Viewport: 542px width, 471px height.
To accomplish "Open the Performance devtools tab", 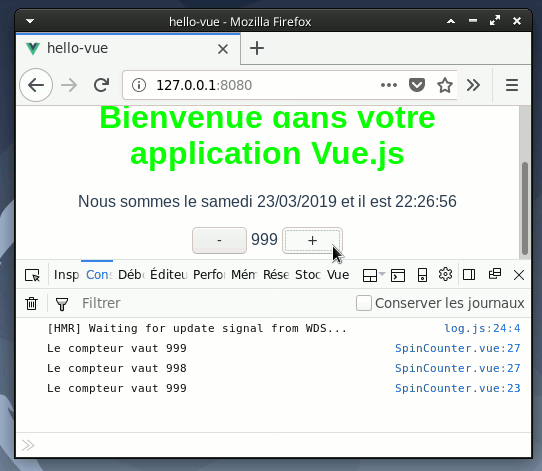I will tap(209, 275).
